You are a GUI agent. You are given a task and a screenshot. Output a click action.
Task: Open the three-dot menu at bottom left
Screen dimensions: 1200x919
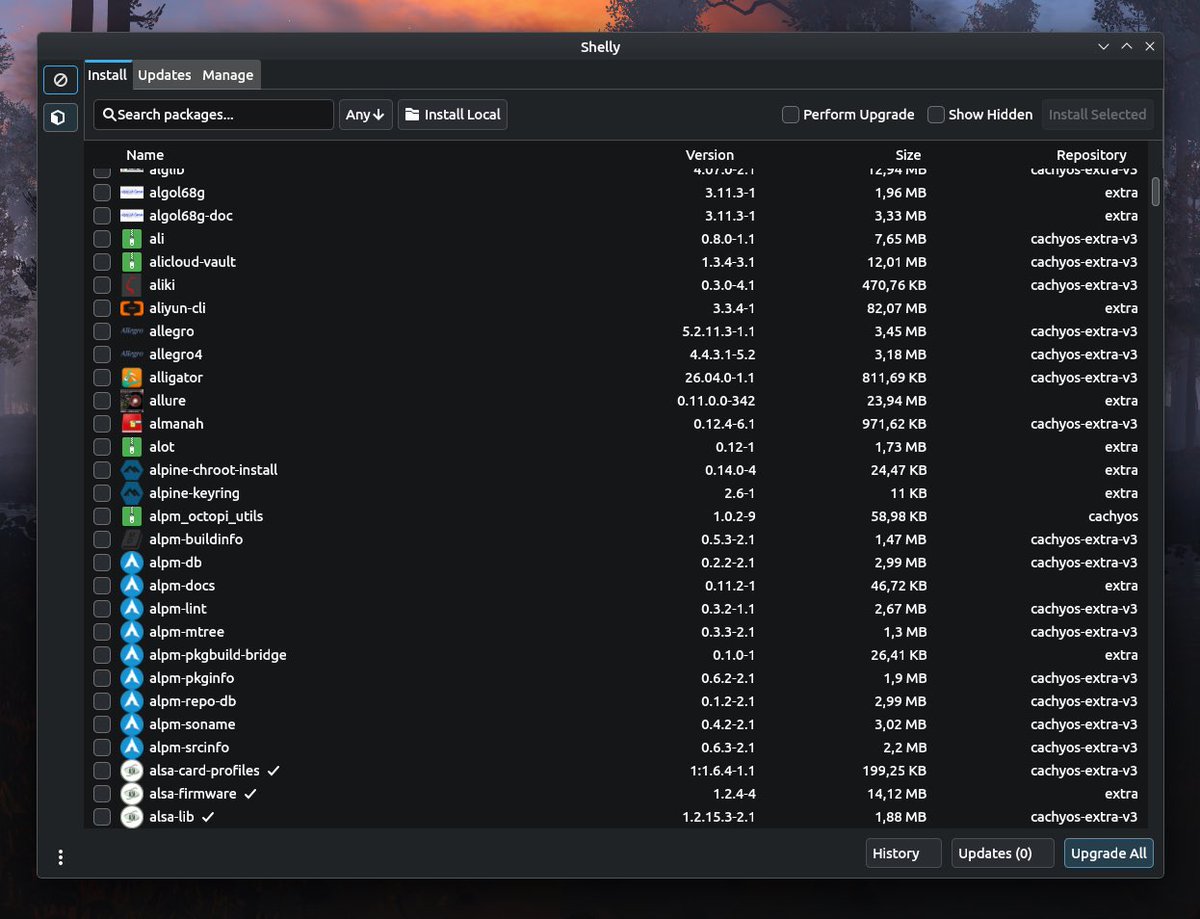pos(61,857)
